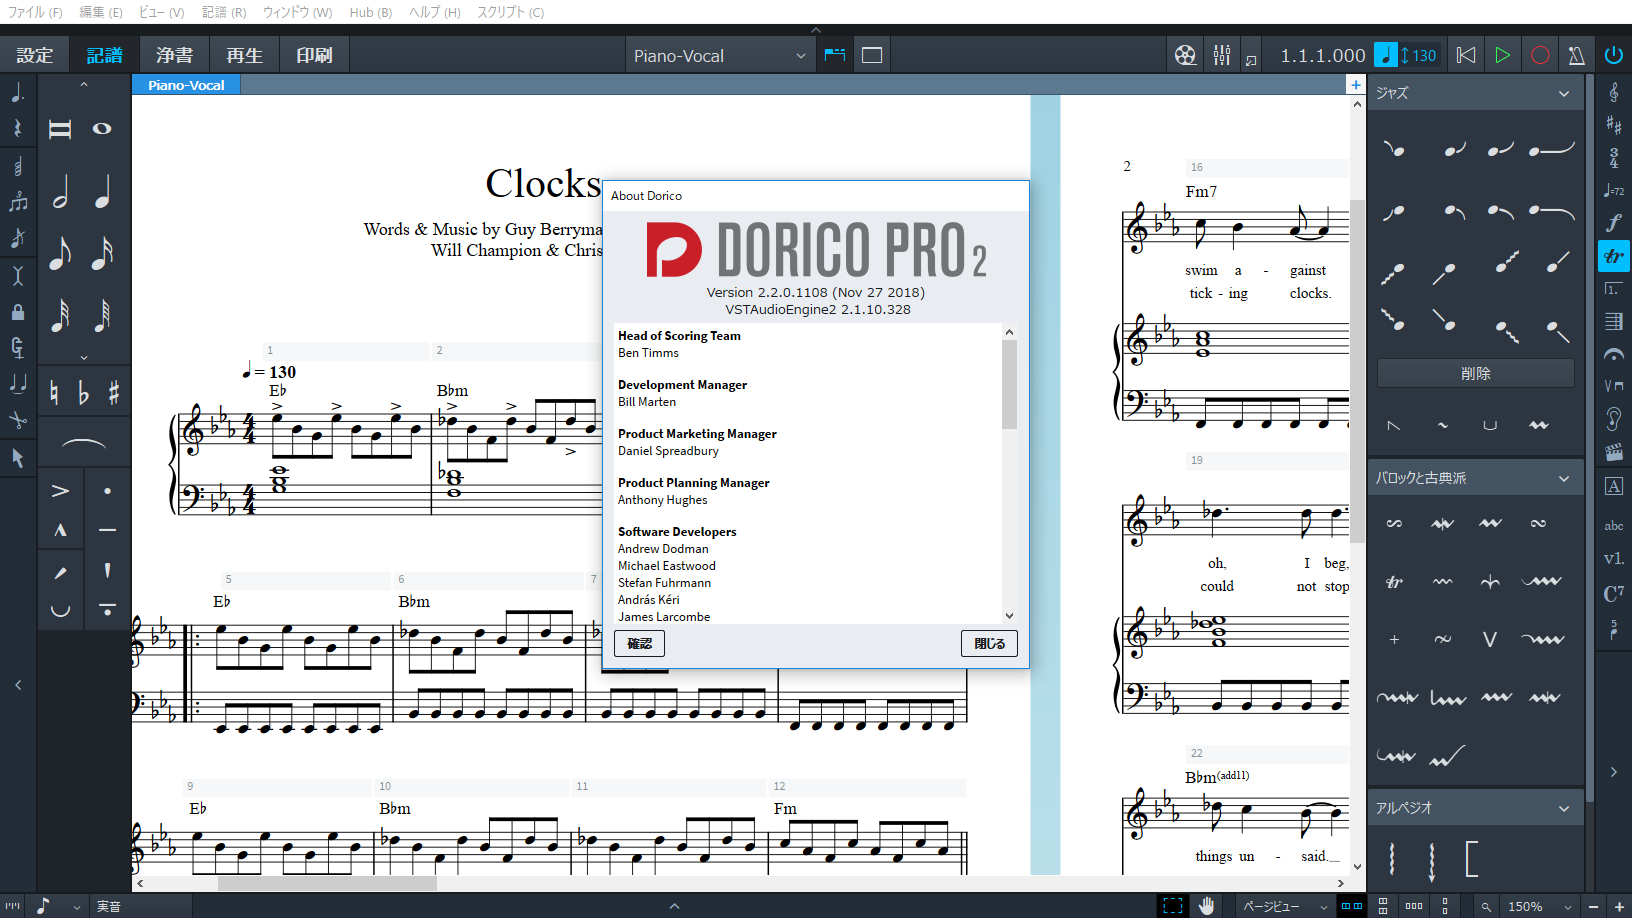Open the ページビュー view type dropdown
Image resolution: width=1632 pixels, height=918 pixels.
click(x=1284, y=906)
